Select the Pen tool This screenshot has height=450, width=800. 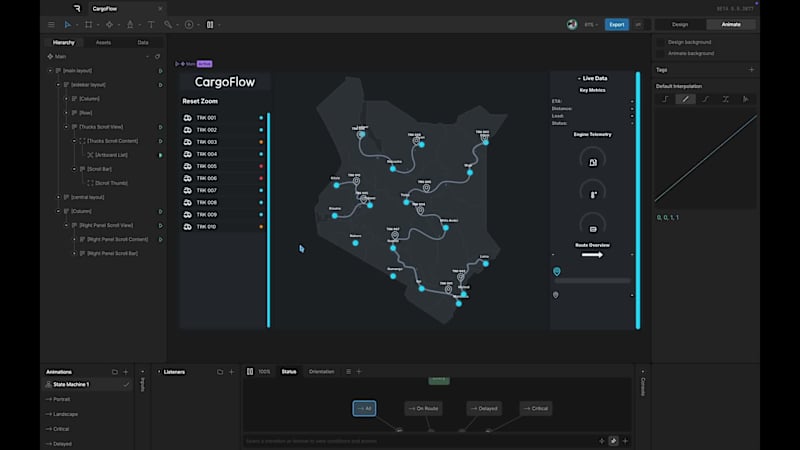[x=130, y=24]
